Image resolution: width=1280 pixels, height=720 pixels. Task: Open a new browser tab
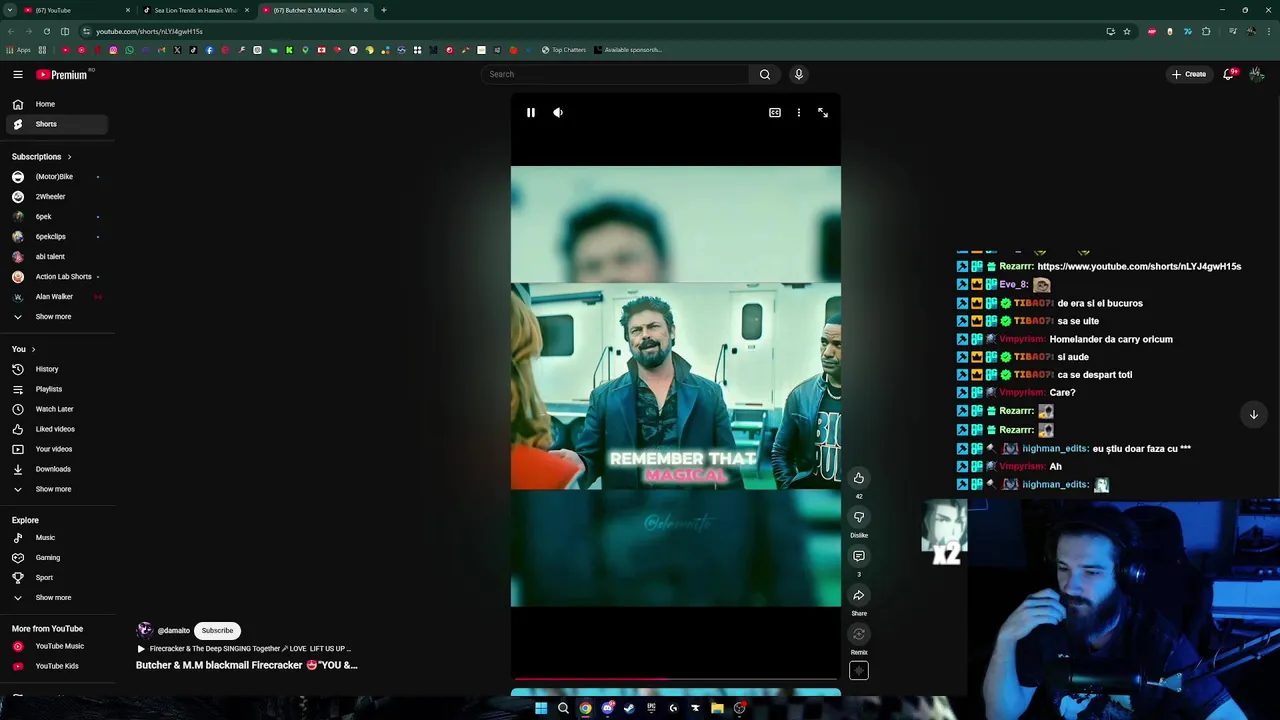(384, 10)
